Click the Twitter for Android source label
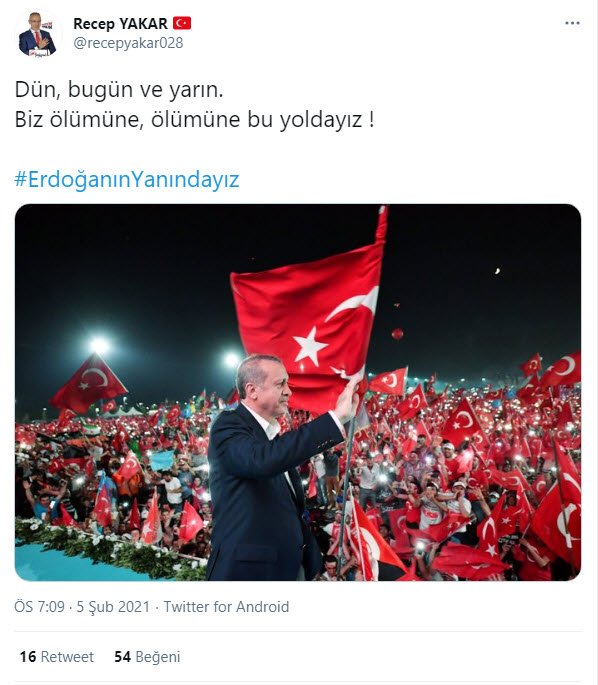This screenshot has width=598, height=685. [226, 607]
